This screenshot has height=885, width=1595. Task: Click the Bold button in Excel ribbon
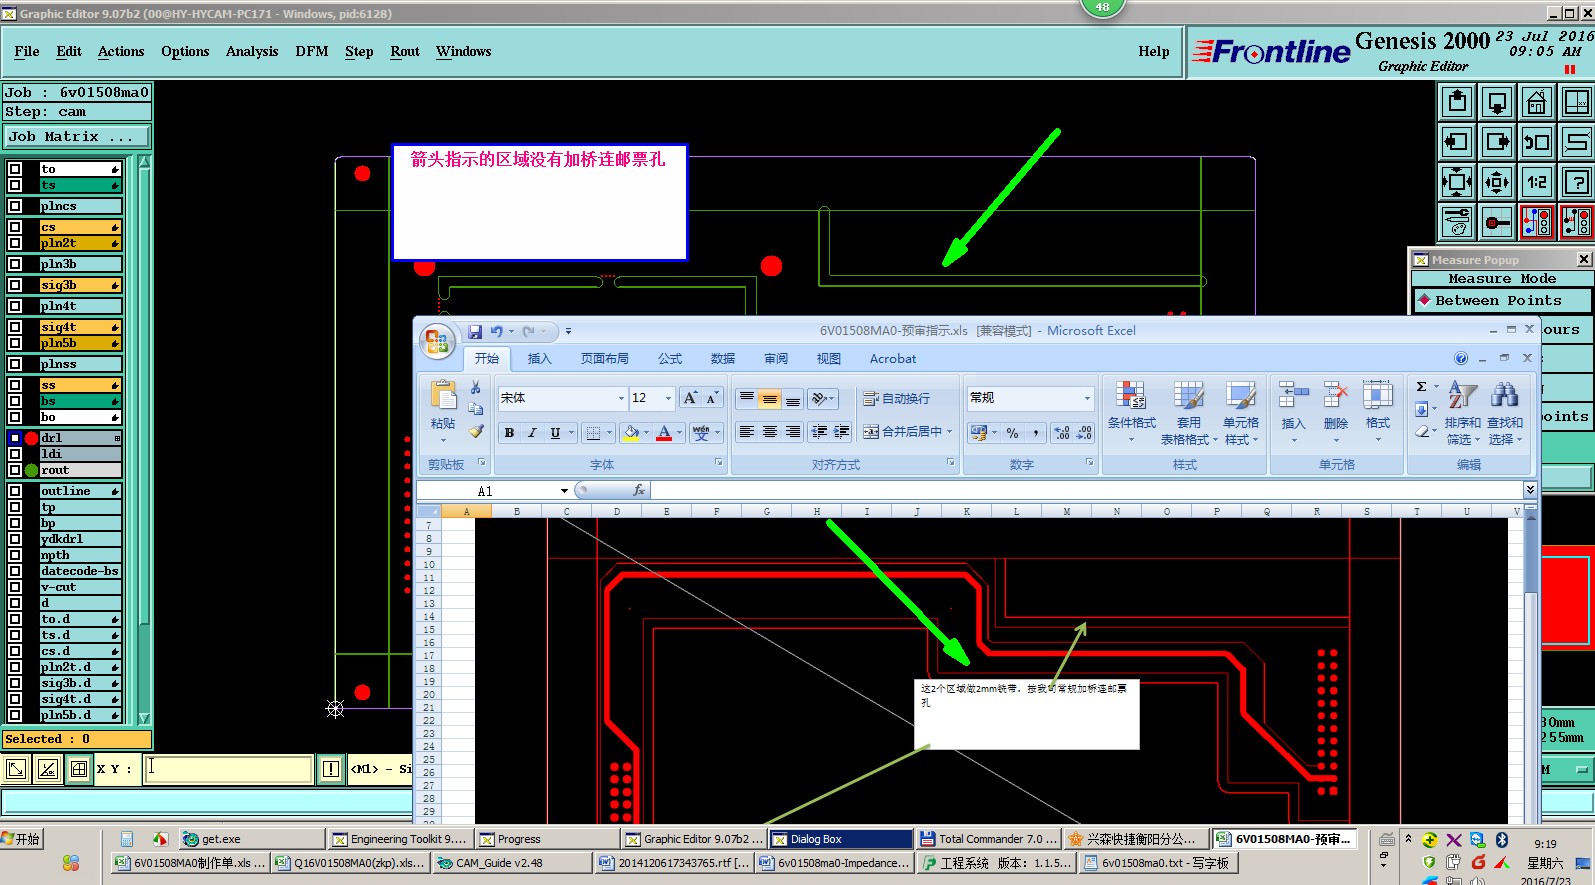(509, 433)
